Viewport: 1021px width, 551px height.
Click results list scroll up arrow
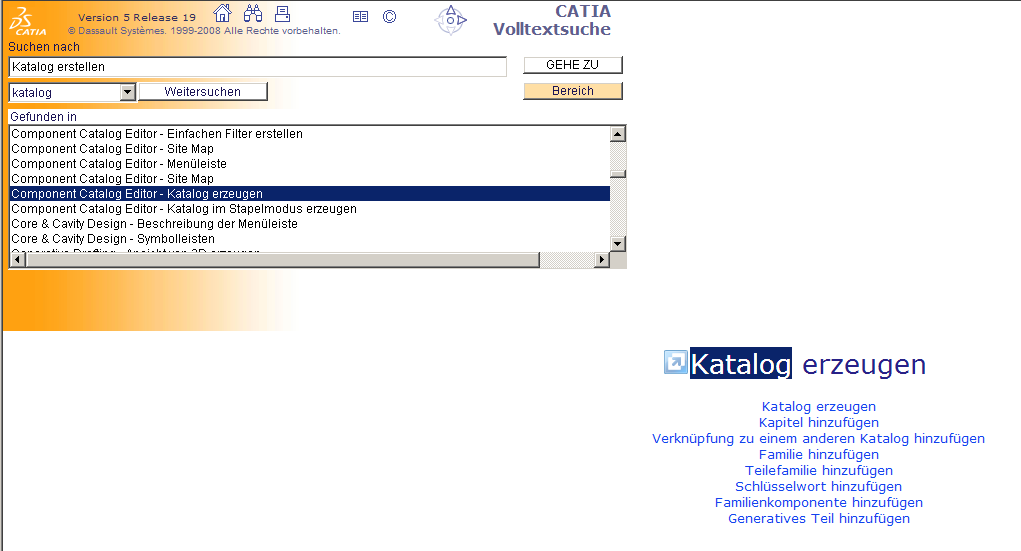click(618, 134)
